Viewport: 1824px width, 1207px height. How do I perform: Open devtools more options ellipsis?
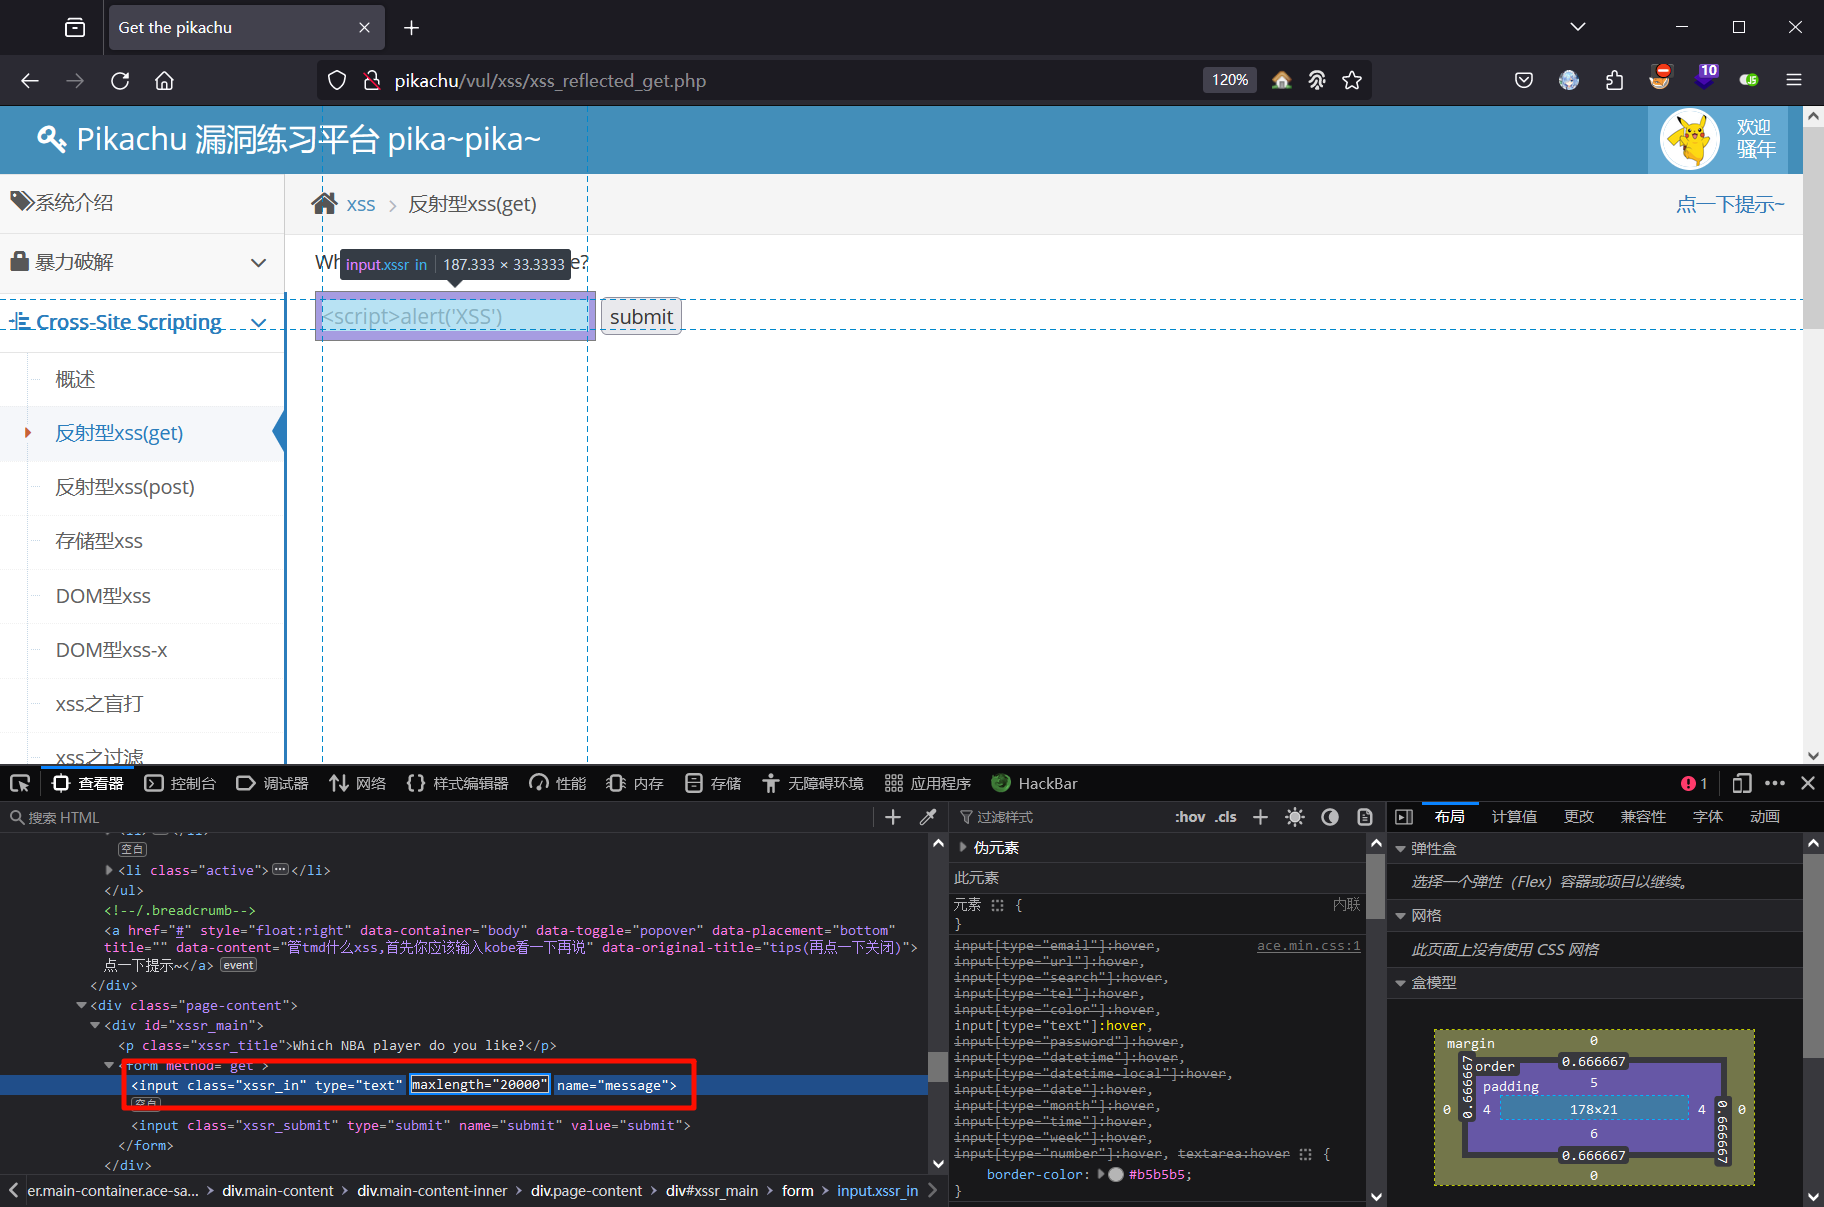tap(1775, 783)
